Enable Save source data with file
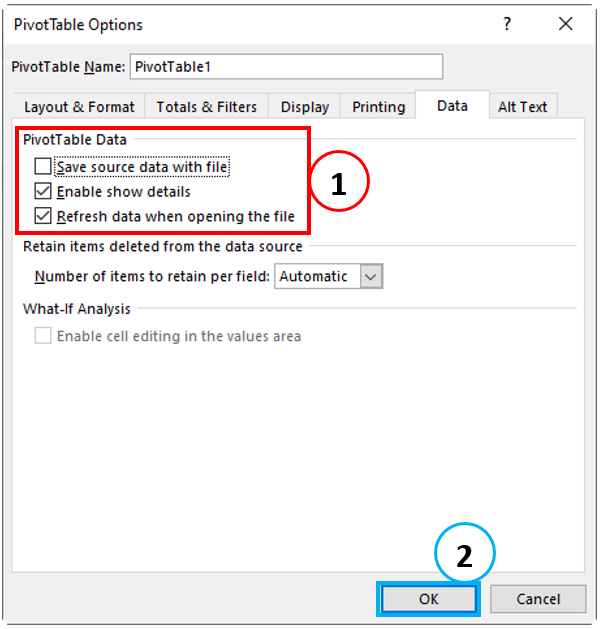This screenshot has height=629, width=600. [43, 166]
